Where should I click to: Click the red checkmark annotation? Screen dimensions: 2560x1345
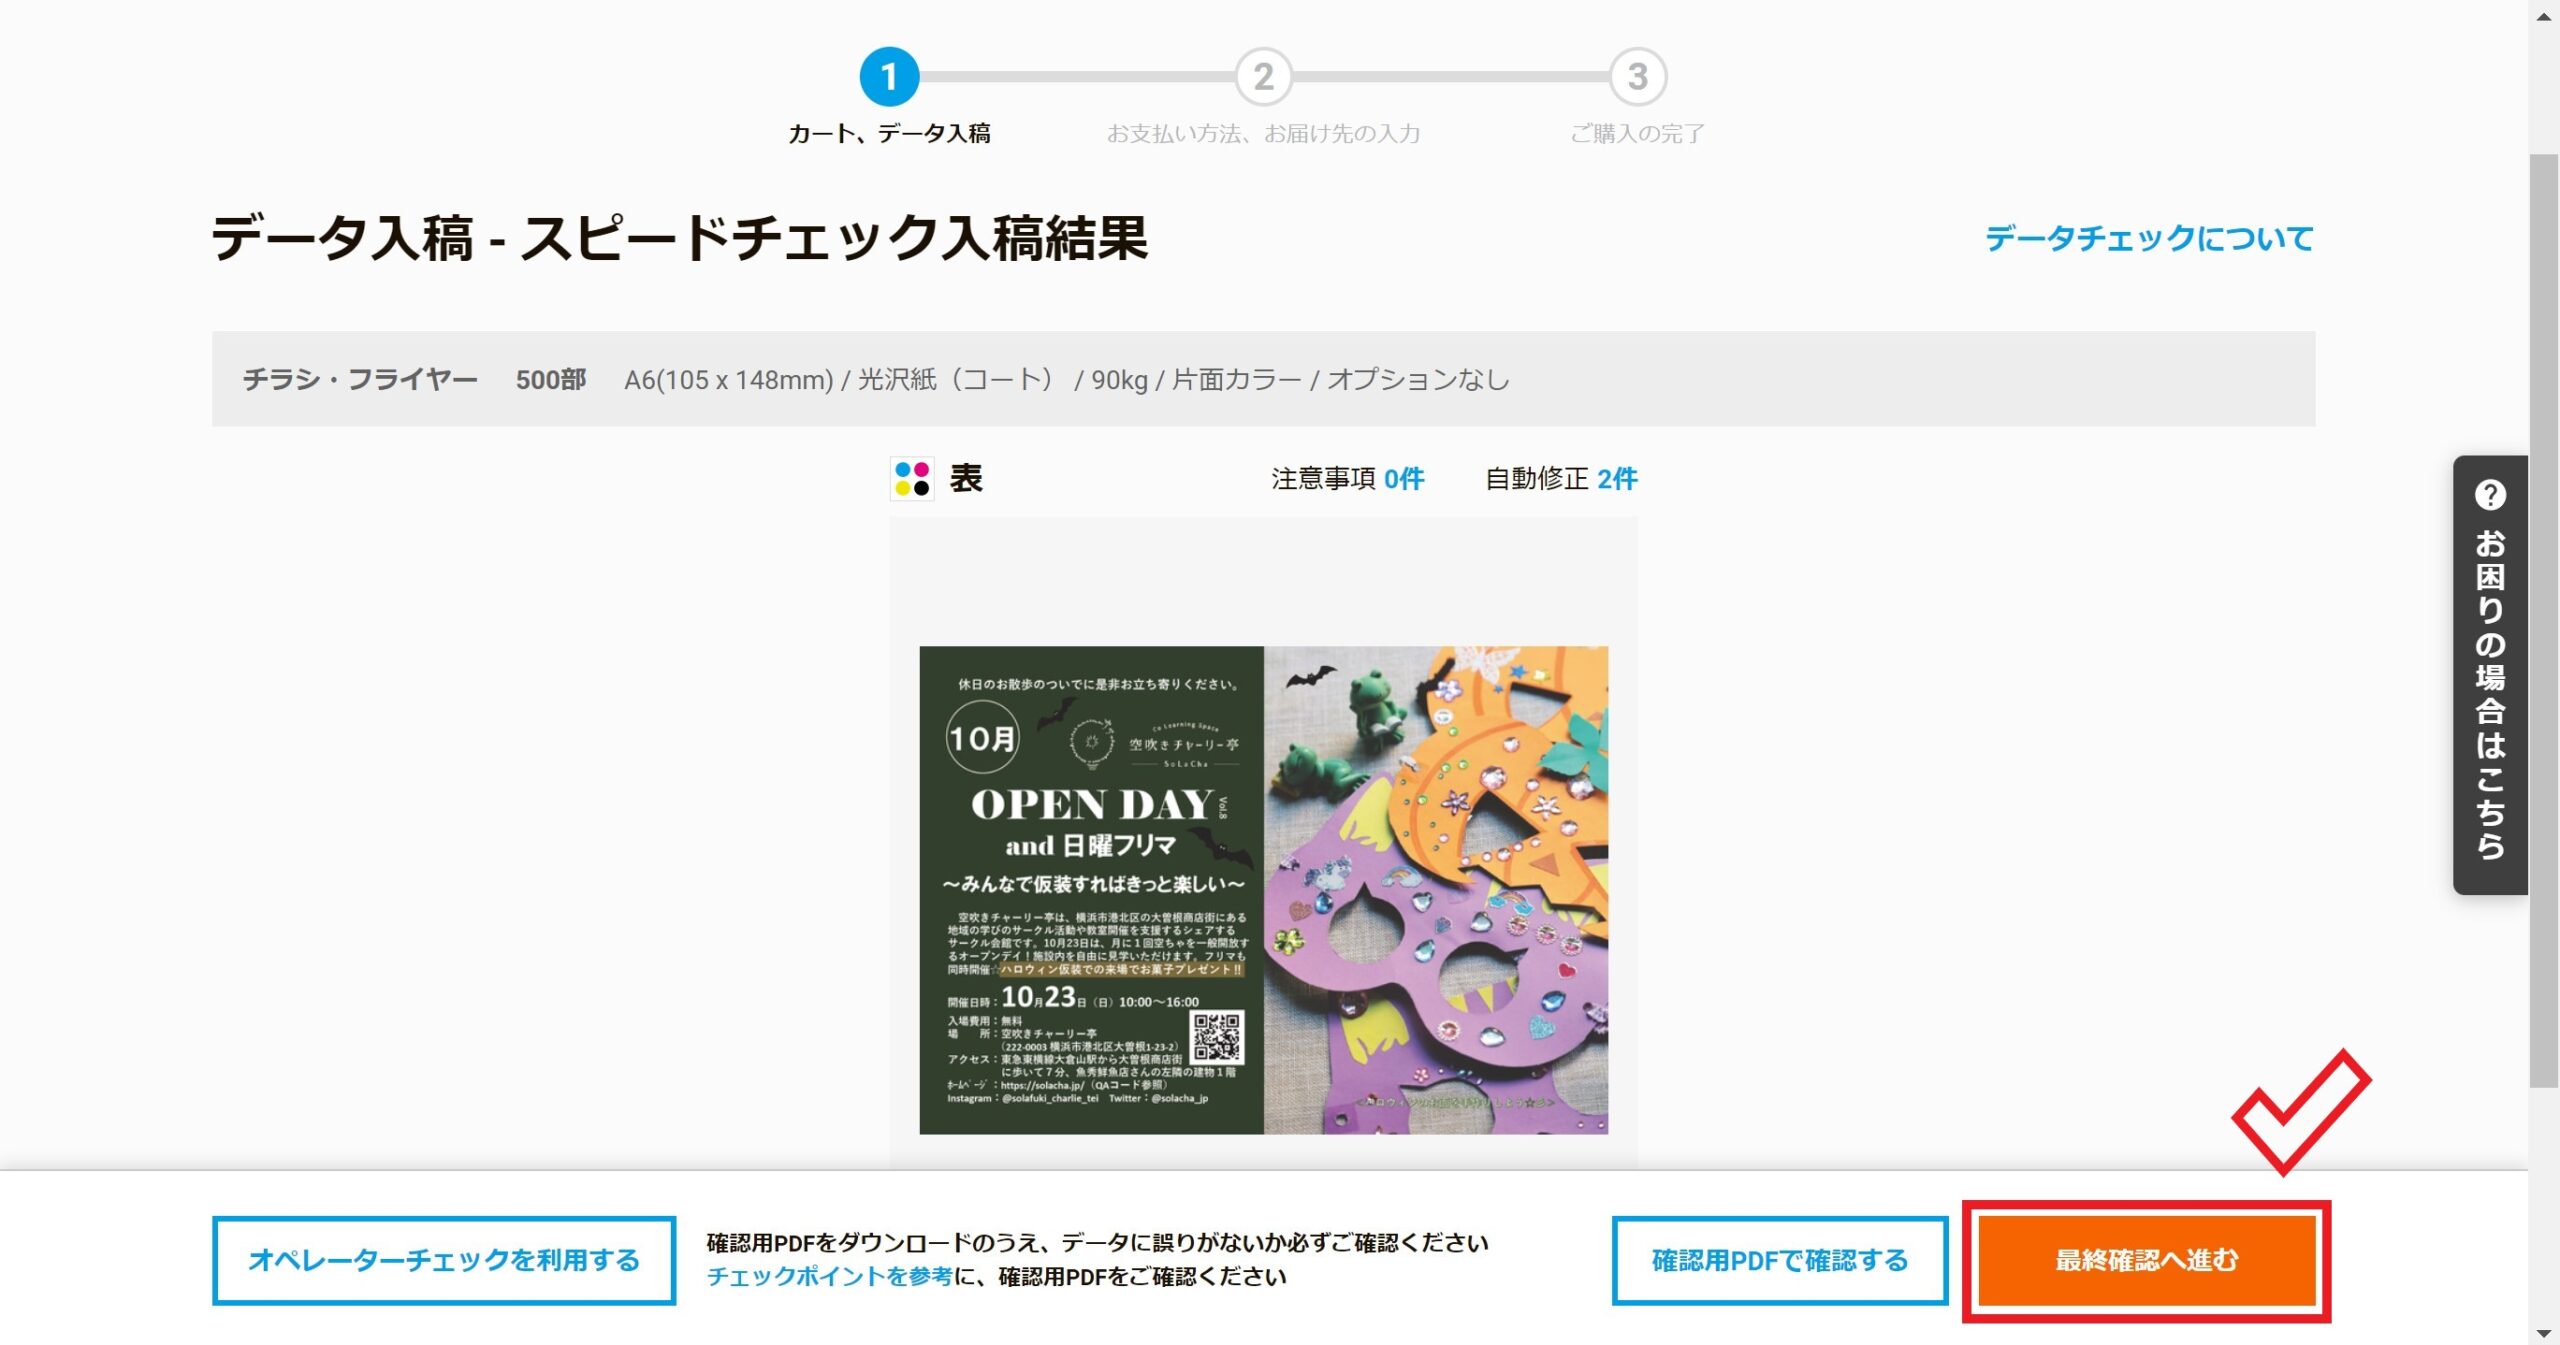click(2301, 1111)
